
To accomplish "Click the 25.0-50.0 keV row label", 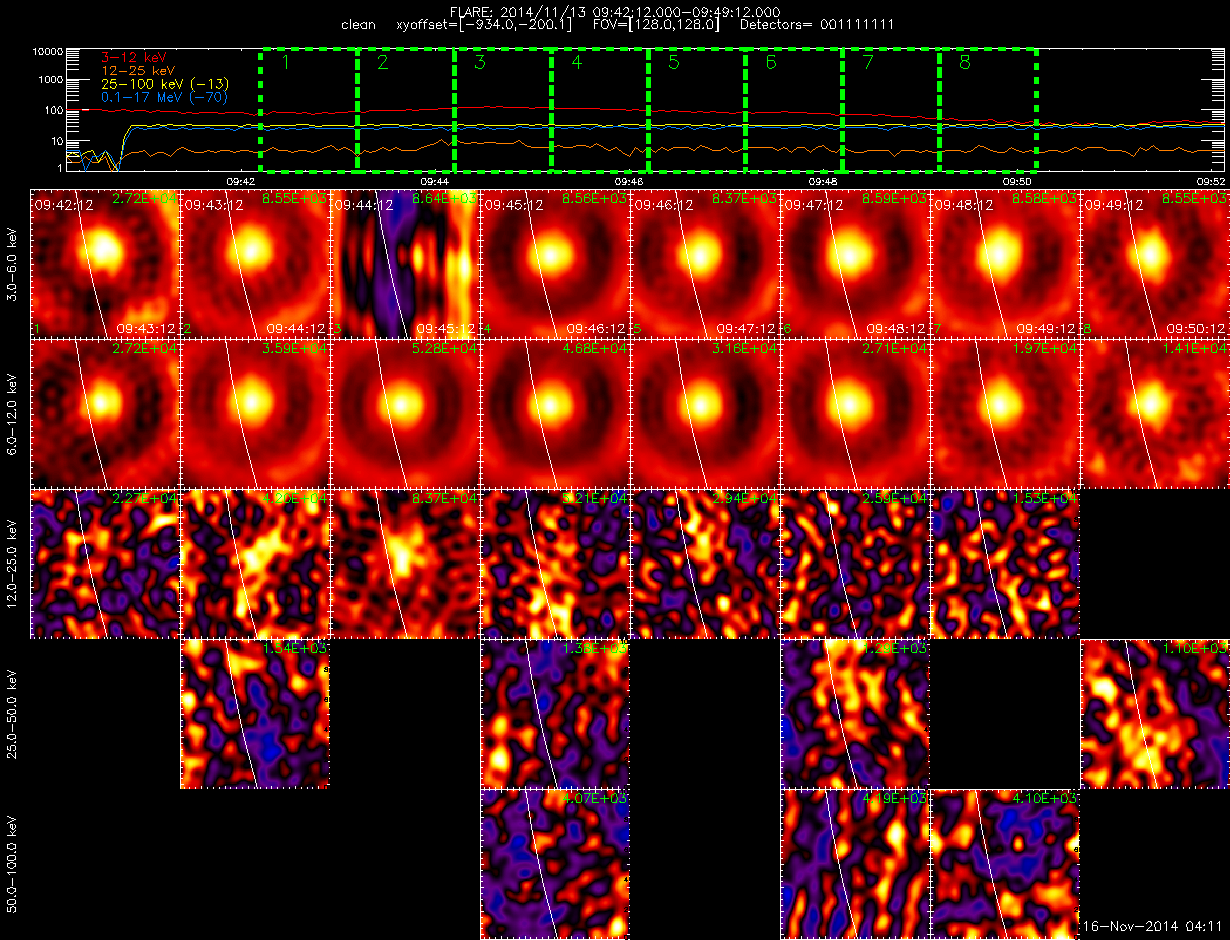I will point(13,713).
